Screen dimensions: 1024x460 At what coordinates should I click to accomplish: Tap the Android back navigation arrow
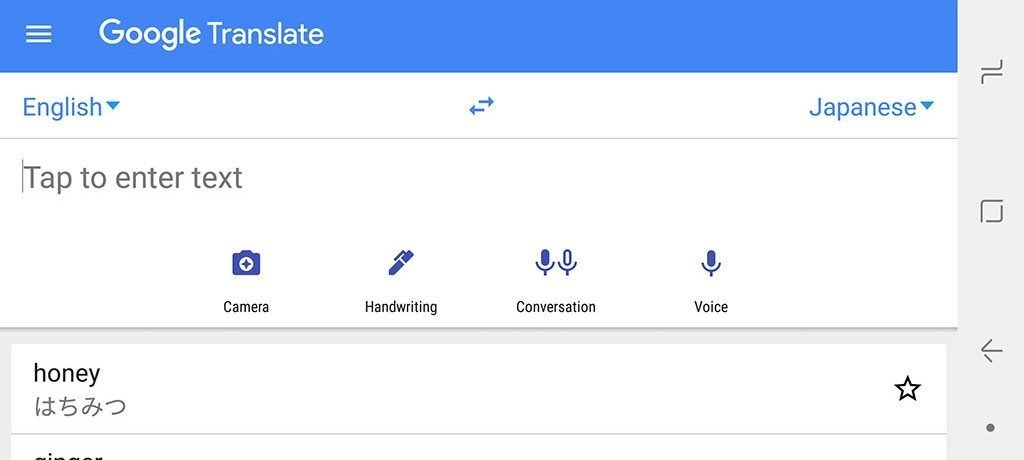coord(991,351)
